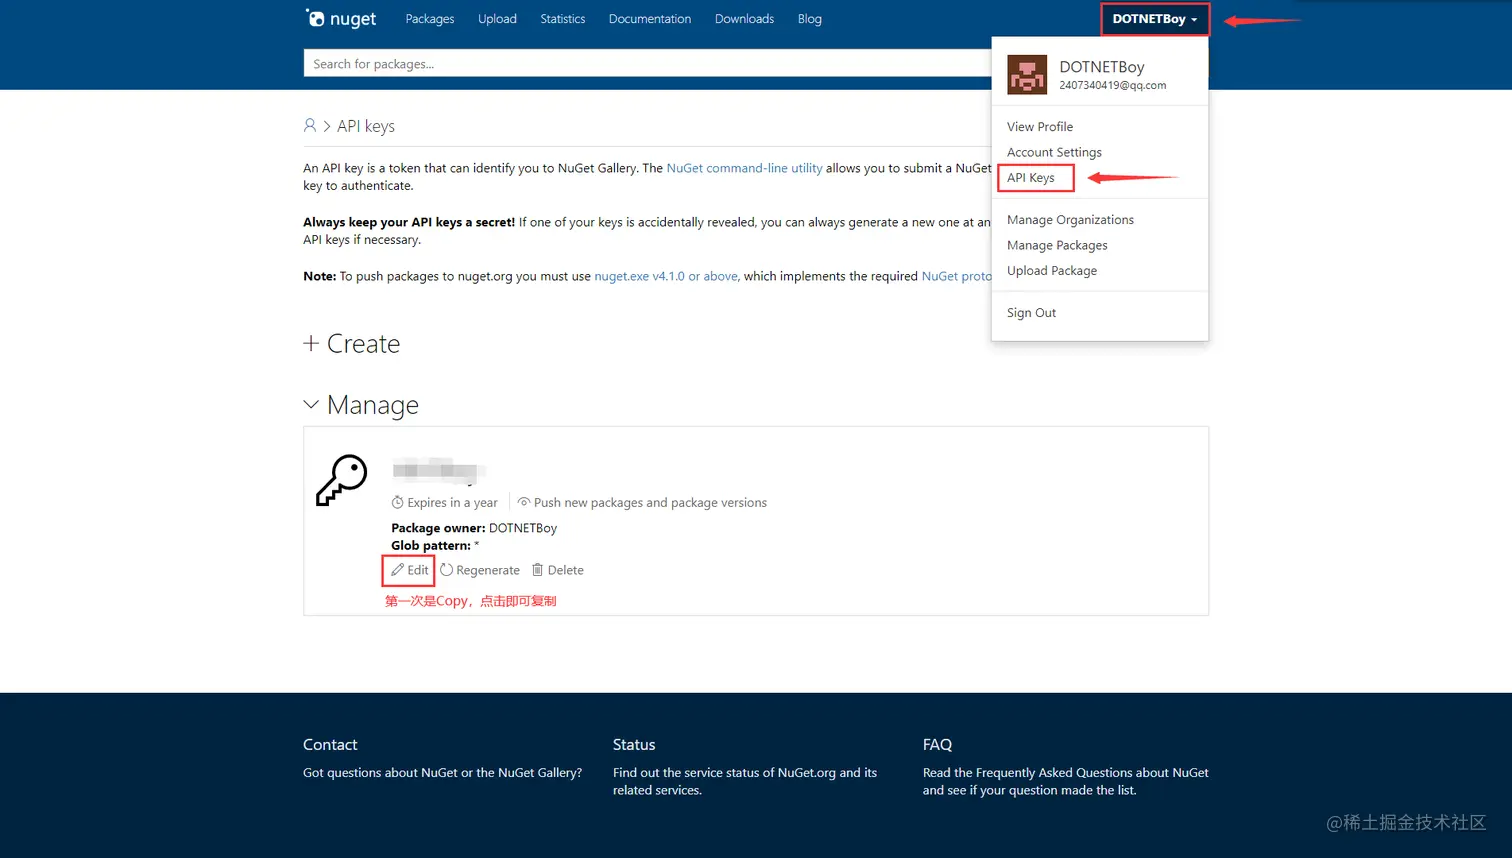Click the user breadcrumb icon

click(310, 125)
